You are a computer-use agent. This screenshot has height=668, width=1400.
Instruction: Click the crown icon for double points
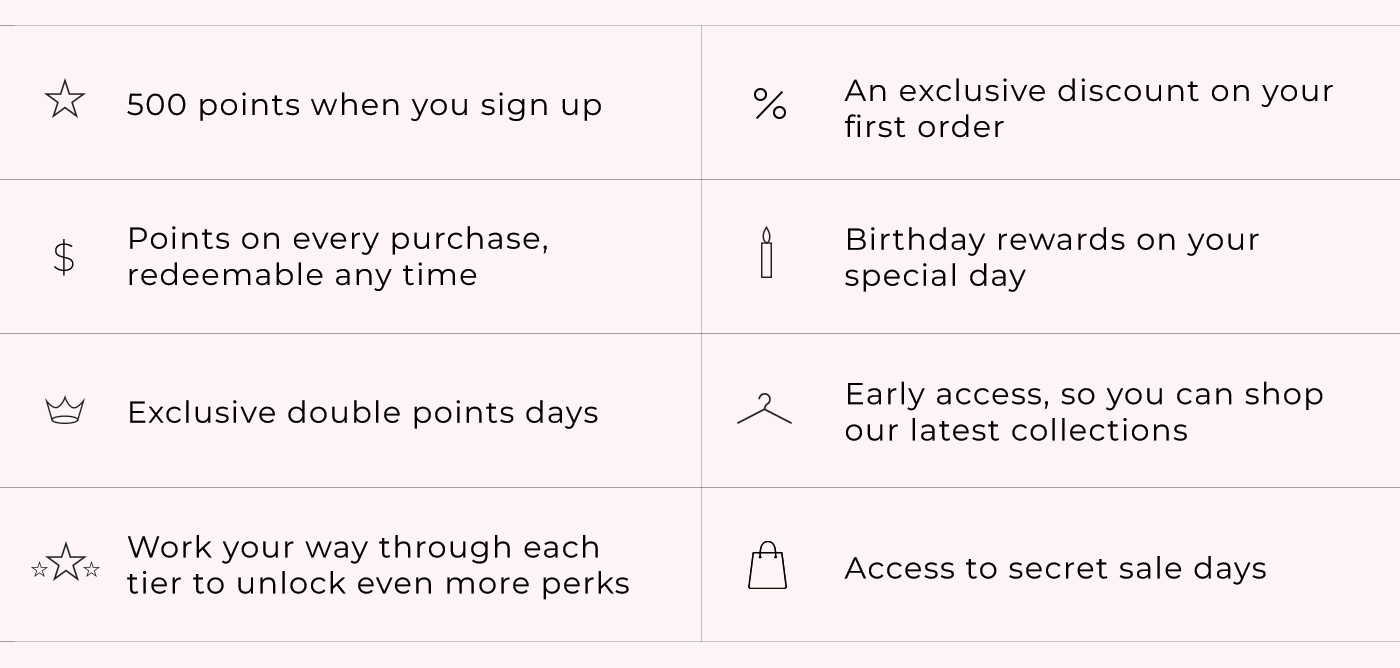(x=65, y=410)
